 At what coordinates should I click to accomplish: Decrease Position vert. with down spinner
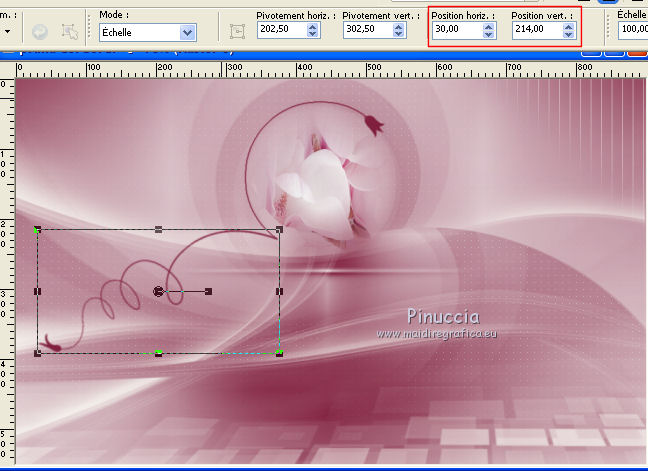[569, 34]
